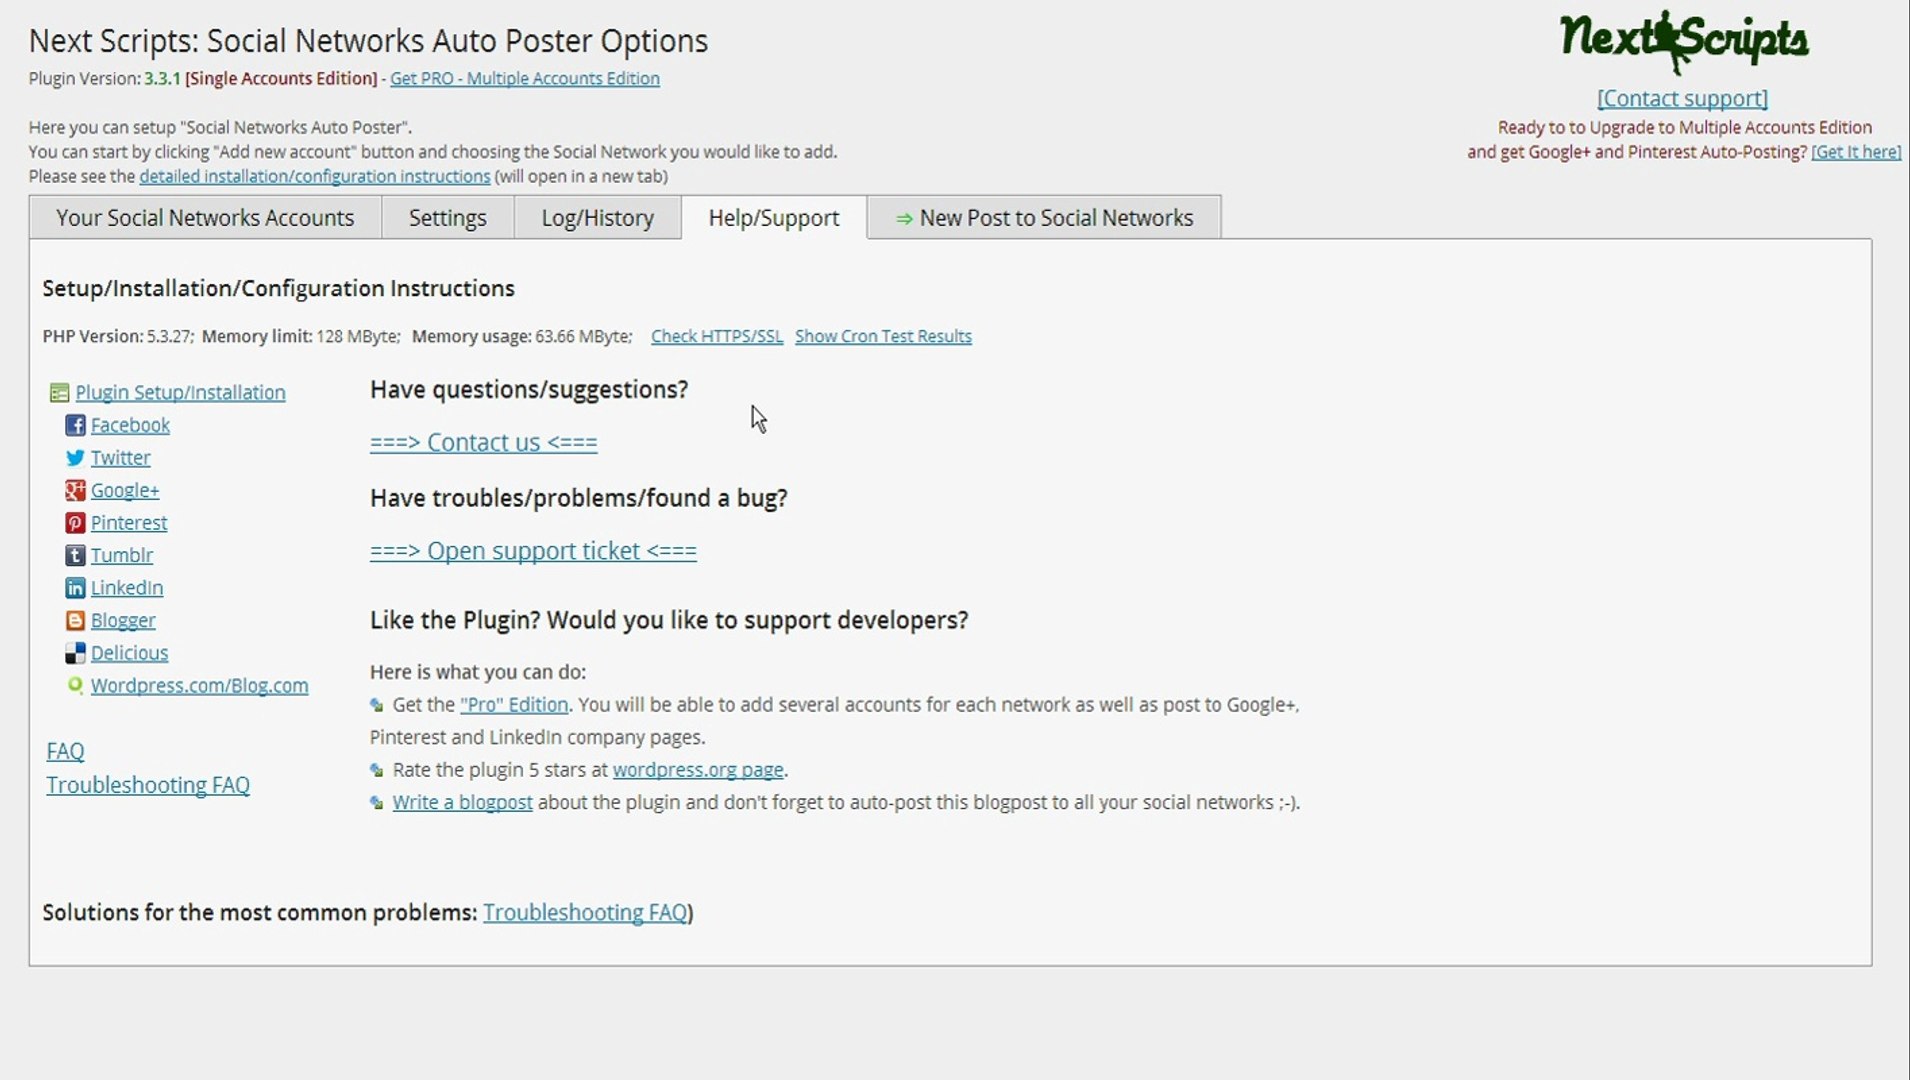This screenshot has height=1080, width=1910.
Task: Click the Tumblr icon
Action: [x=75, y=556]
